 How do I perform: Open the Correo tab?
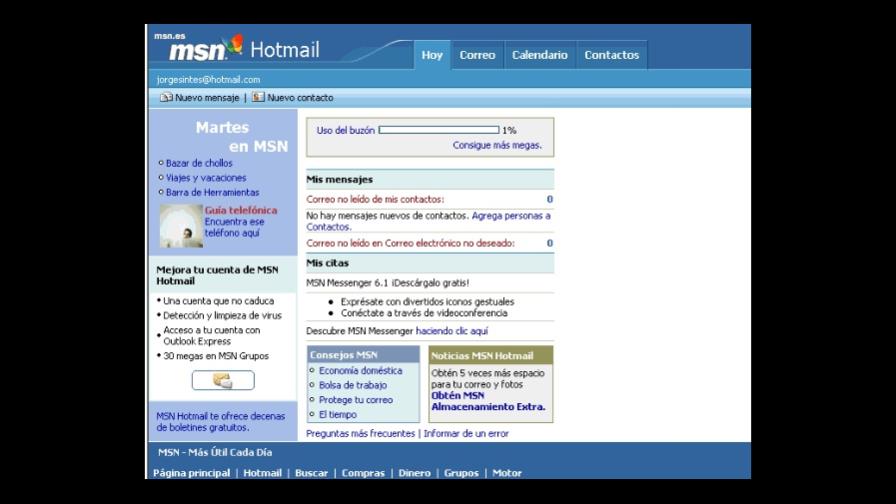[477, 55]
